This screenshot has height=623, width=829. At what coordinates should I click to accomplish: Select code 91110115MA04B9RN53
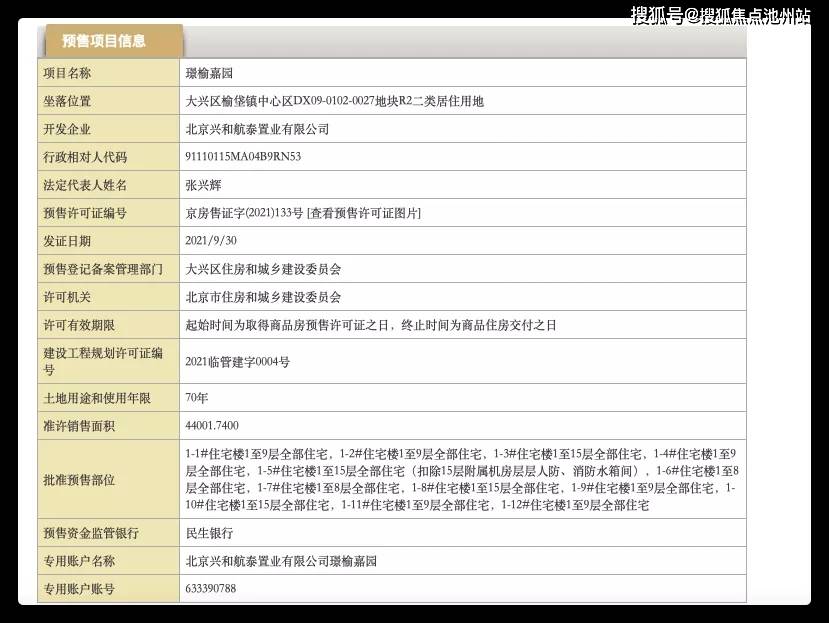tap(243, 157)
